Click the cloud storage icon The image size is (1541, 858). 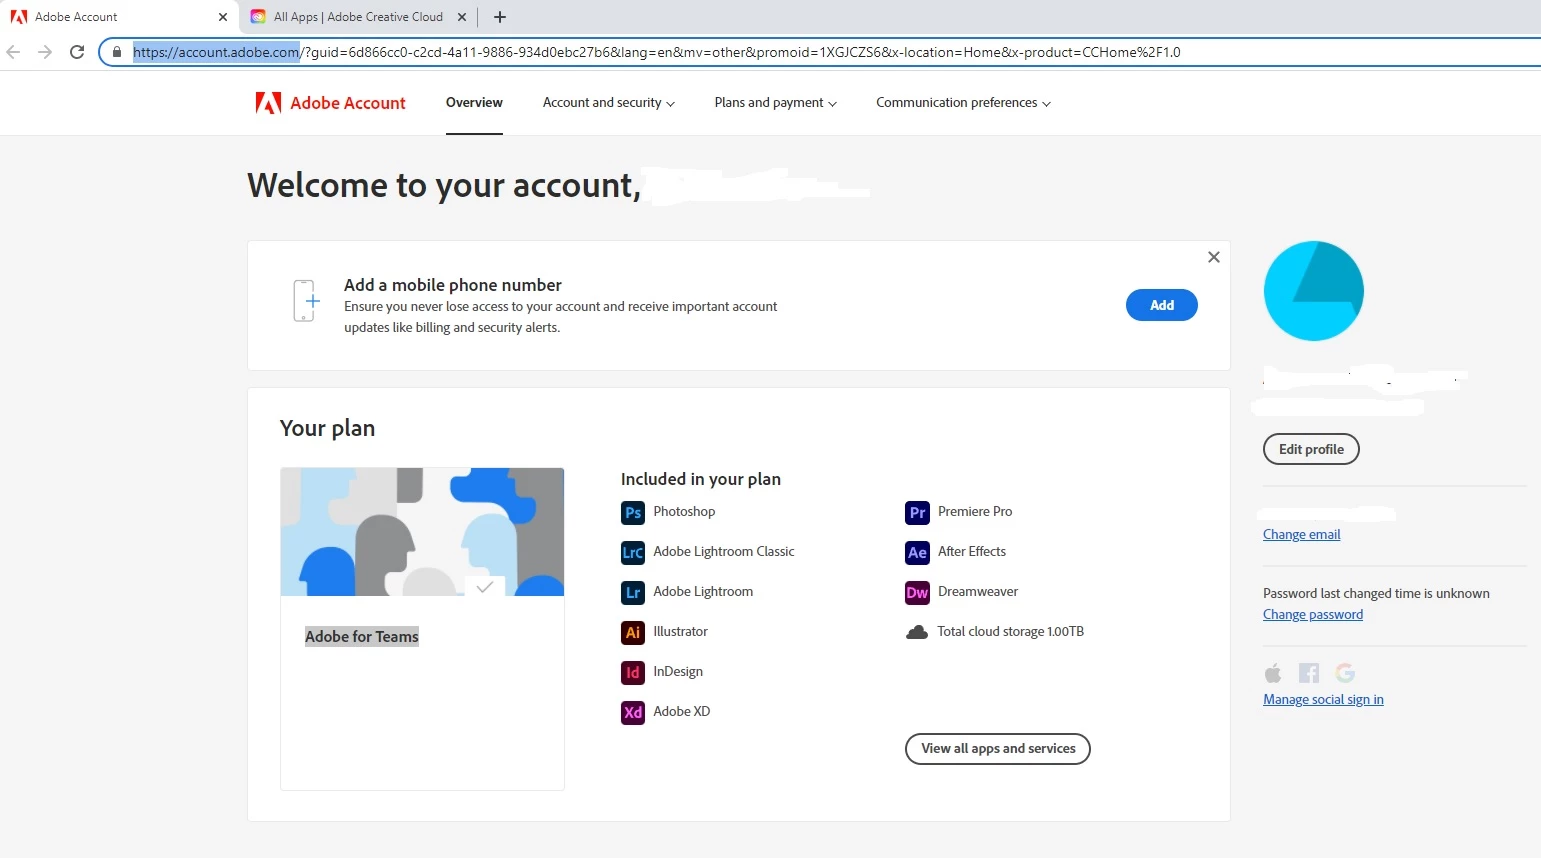917,632
